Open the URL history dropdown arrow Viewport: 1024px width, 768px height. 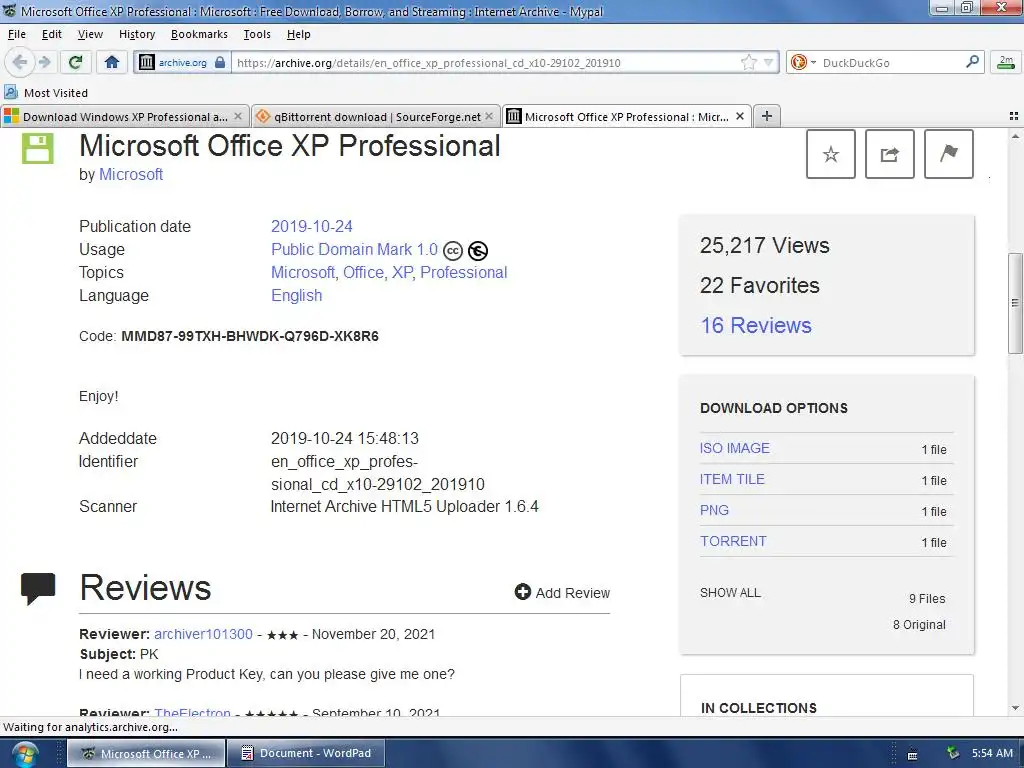(769, 63)
